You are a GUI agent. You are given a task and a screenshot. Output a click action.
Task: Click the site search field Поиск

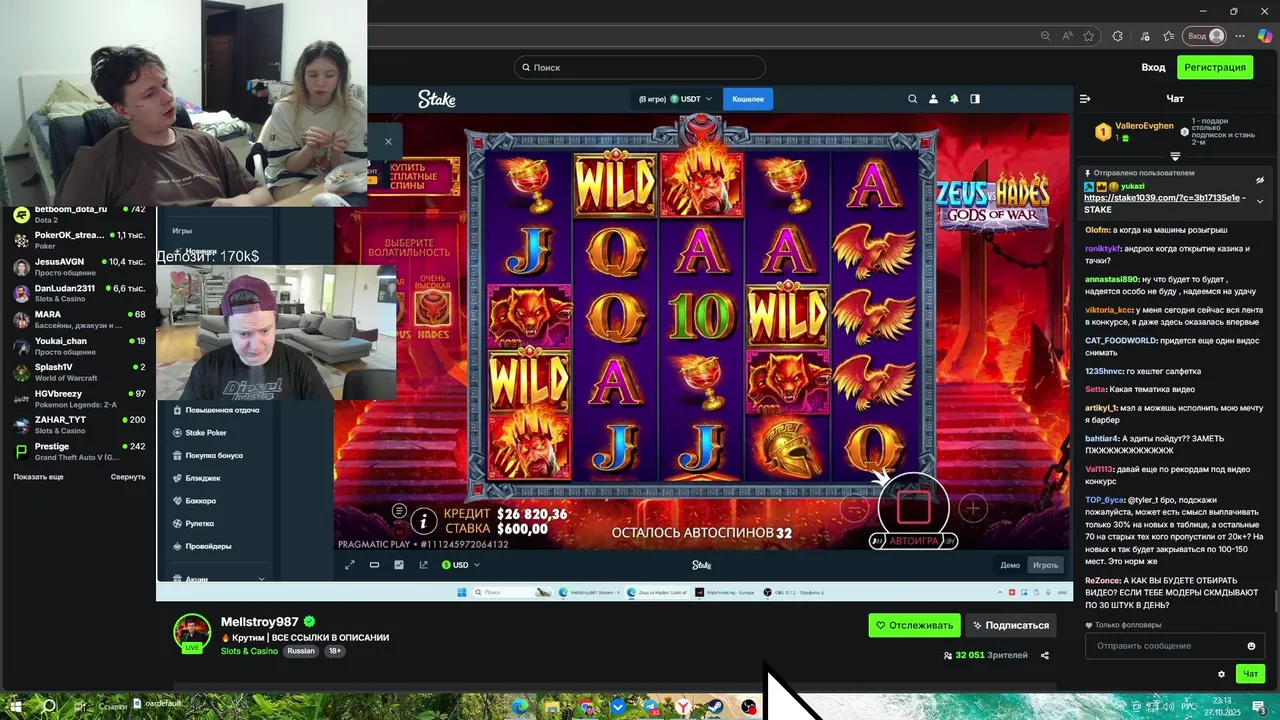coord(640,67)
